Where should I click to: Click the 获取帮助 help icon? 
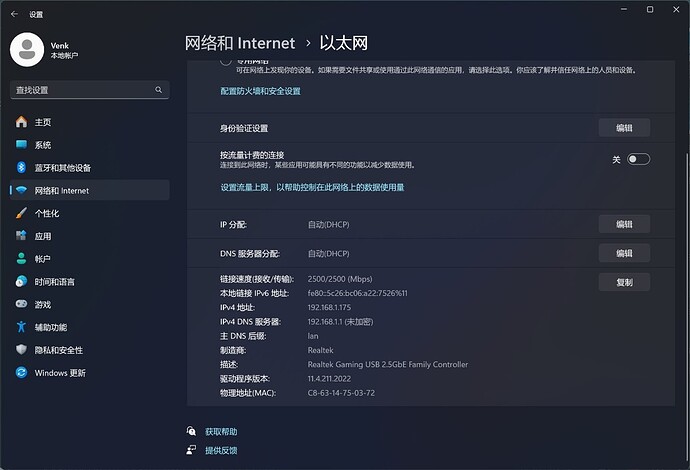(x=191, y=431)
